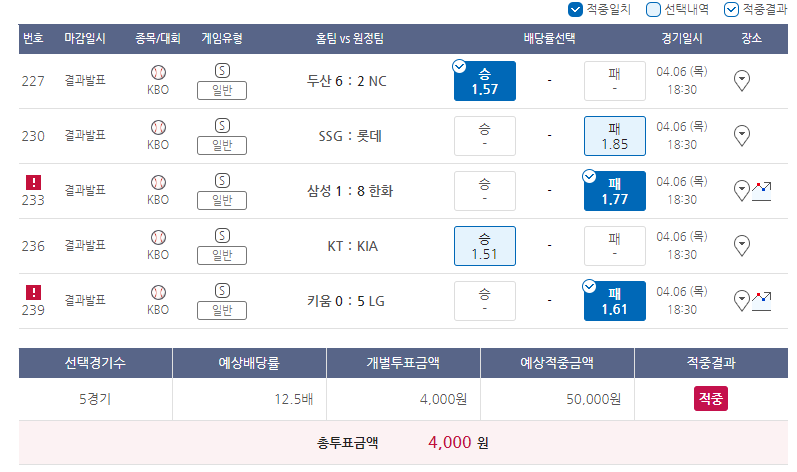Open the location pin icon for game 230
The width and height of the screenshot is (797, 472).
click(742, 136)
